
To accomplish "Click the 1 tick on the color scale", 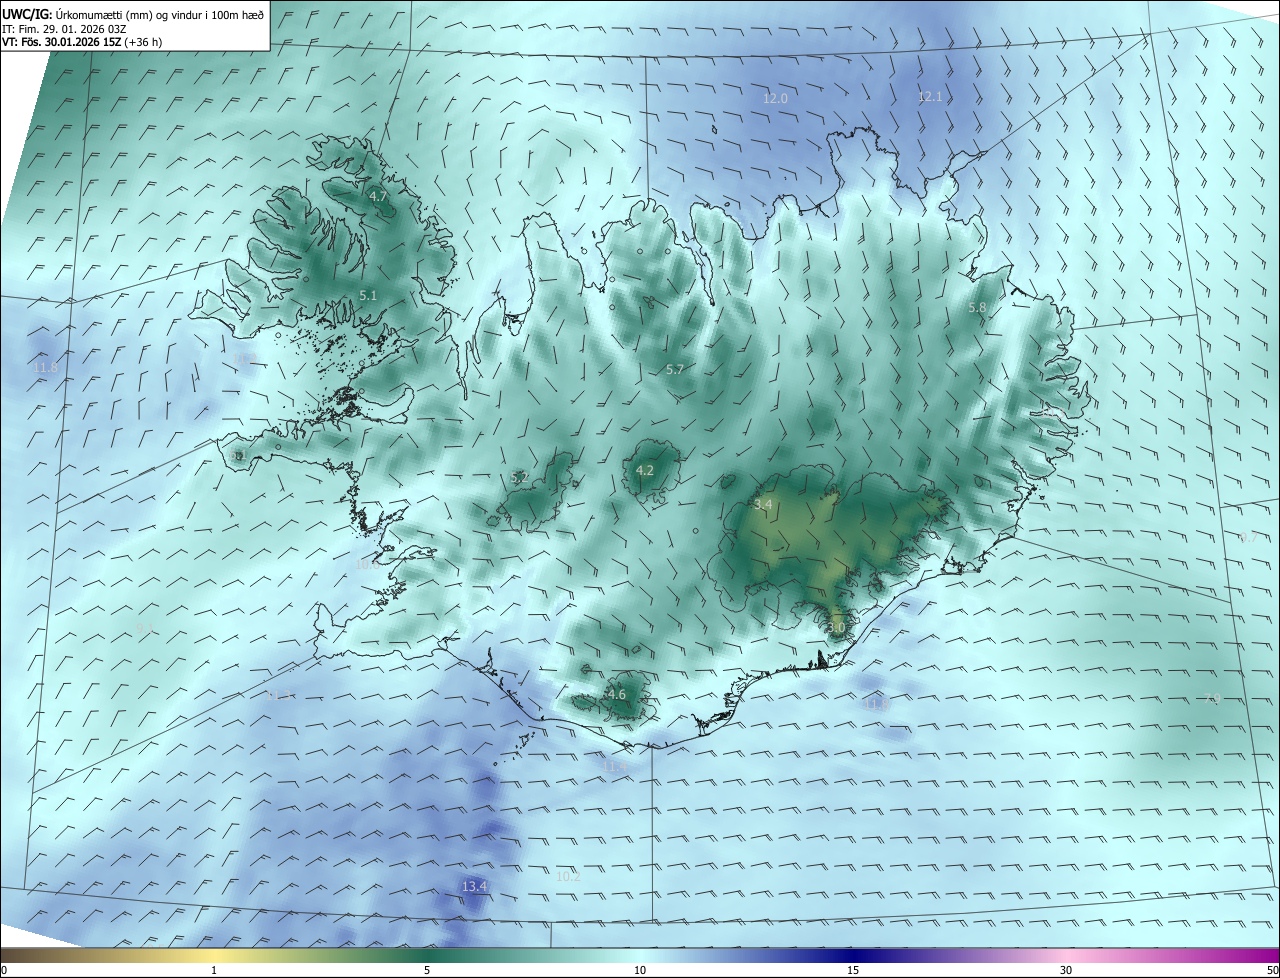I will click(x=214, y=970).
